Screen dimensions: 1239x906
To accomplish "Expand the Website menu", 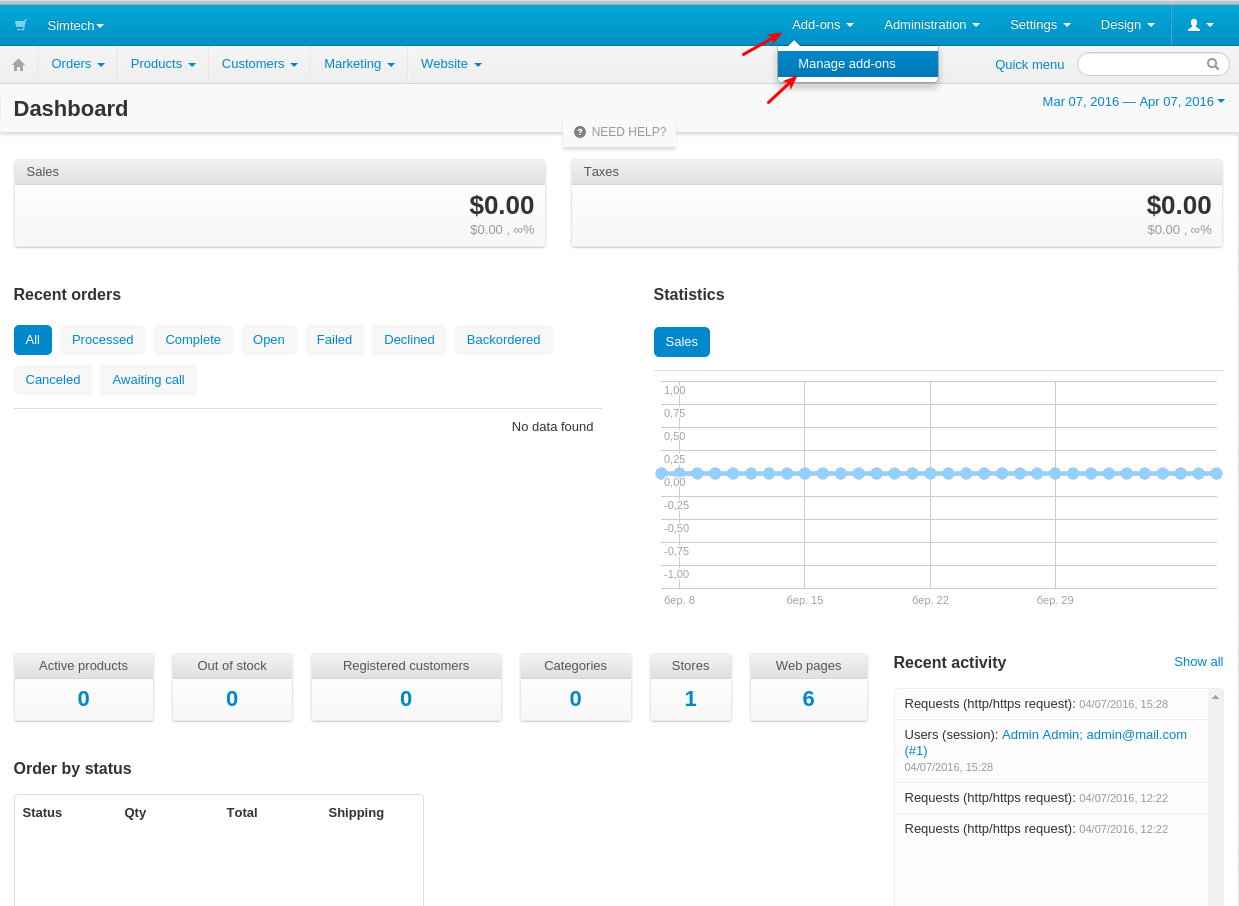I will point(451,64).
